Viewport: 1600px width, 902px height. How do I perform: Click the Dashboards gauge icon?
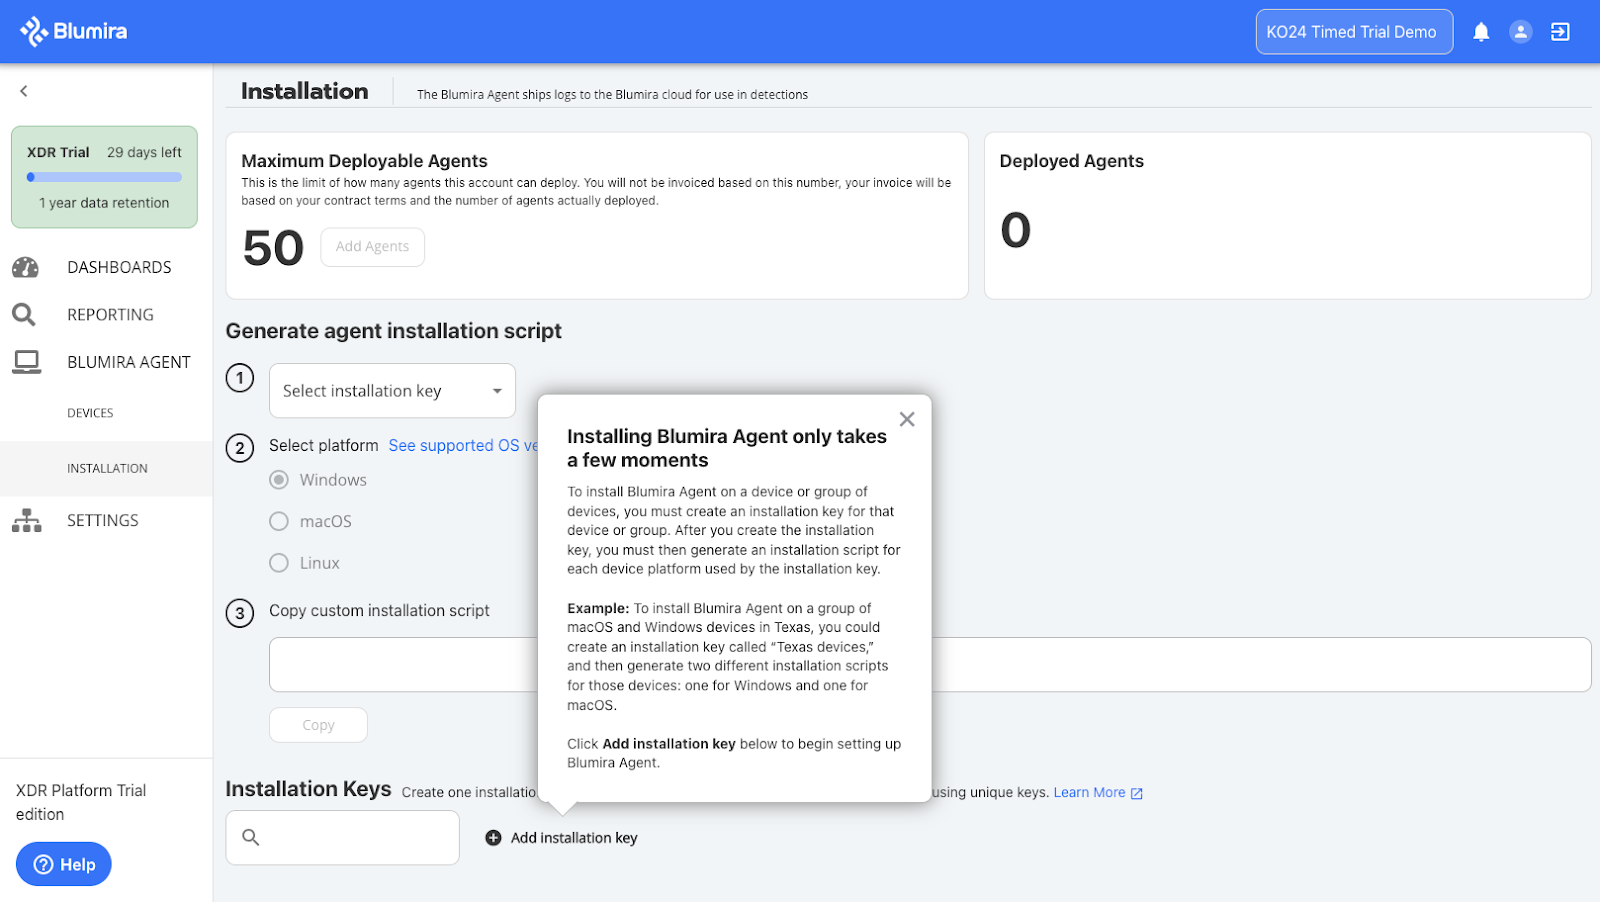pyautogui.click(x=25, y=267)
